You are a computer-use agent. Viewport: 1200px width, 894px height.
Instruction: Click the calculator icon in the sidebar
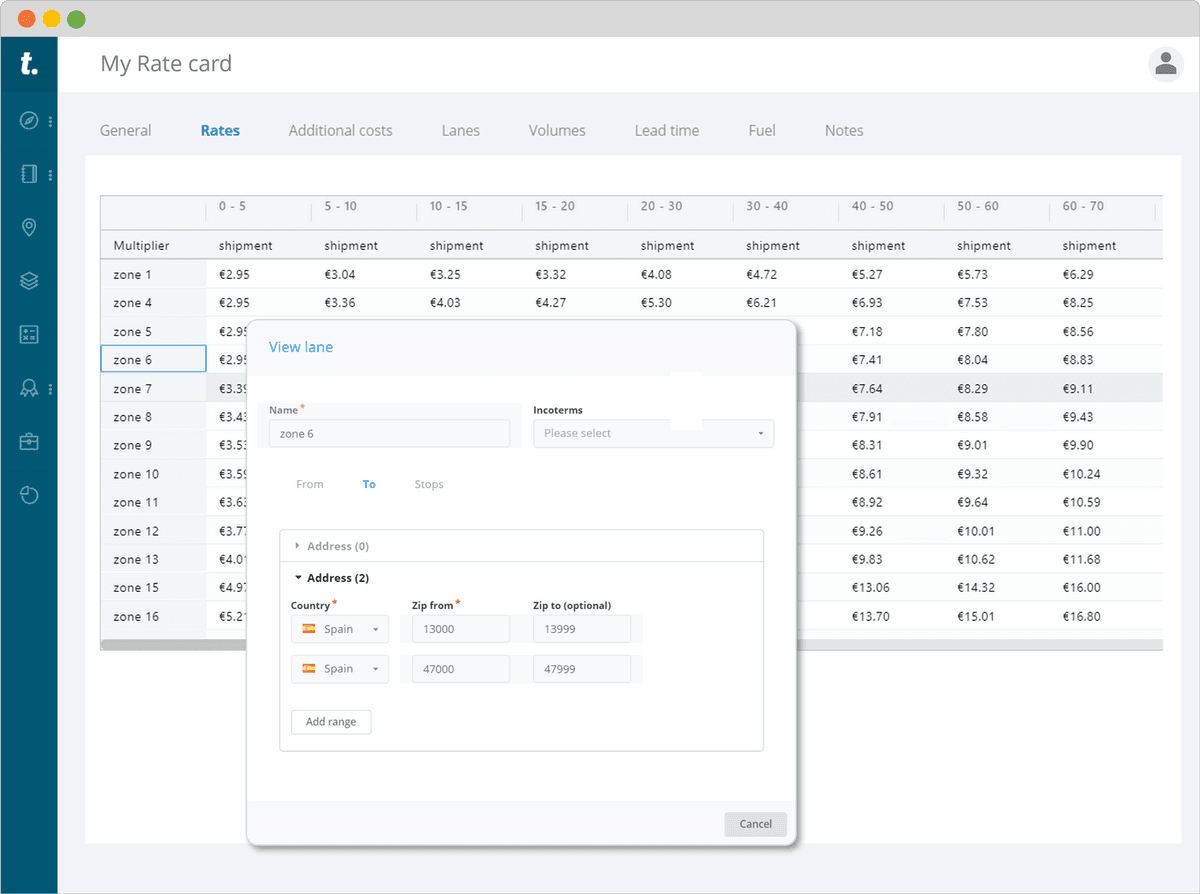pos(29,335)
